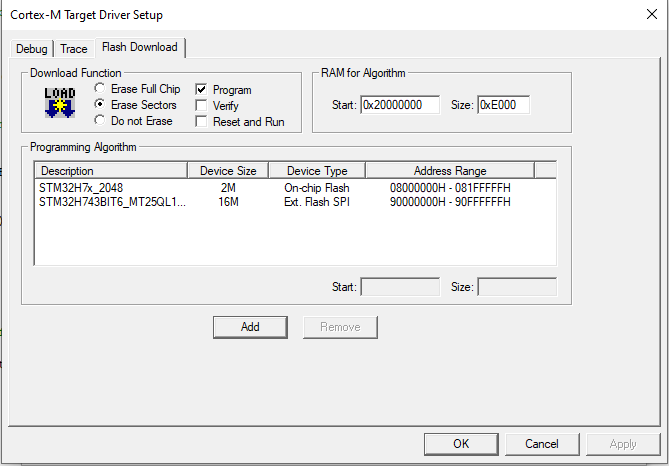Click the 2M device size cell

pyautogui.click(x=228, y=188)
